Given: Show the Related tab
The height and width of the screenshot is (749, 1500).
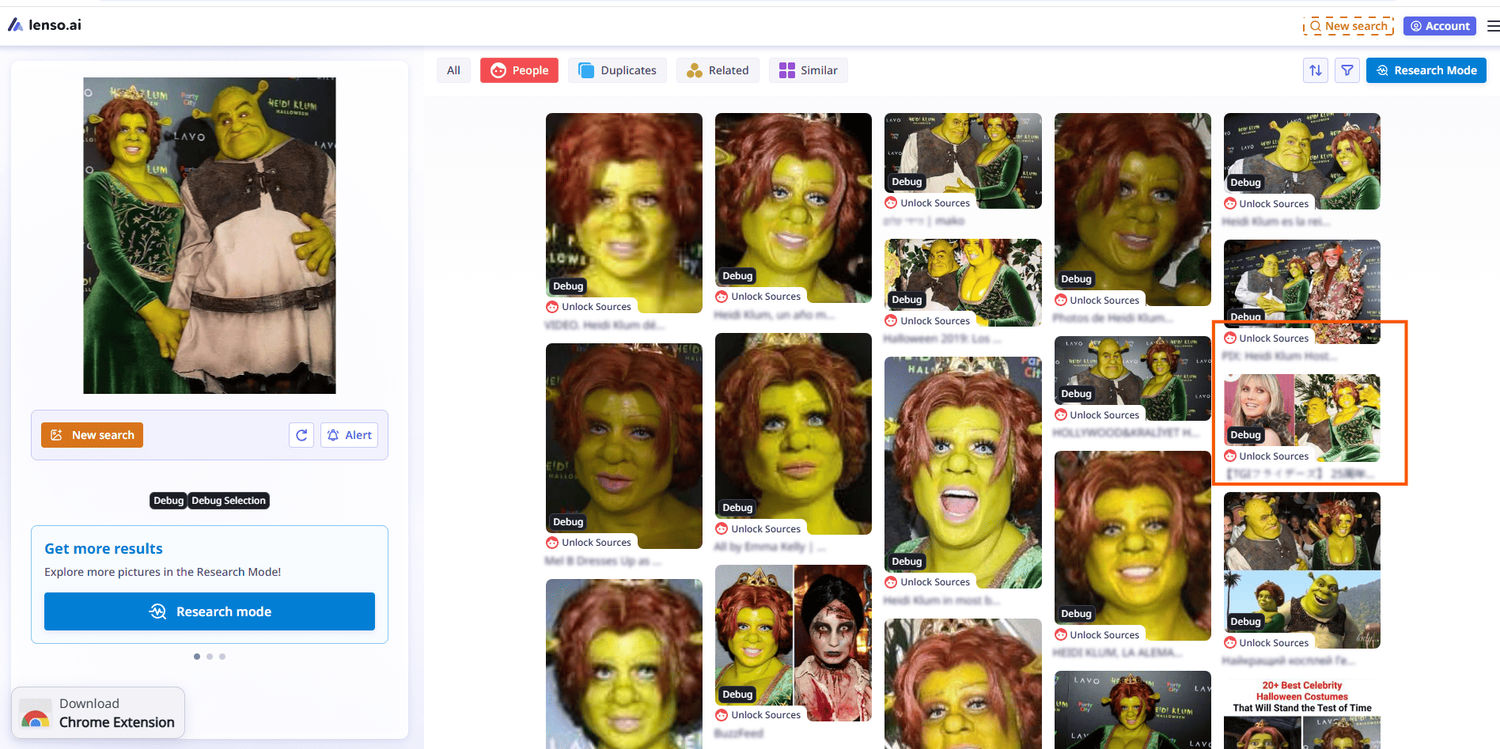Looking at the screenshot, I should (717, 70).
